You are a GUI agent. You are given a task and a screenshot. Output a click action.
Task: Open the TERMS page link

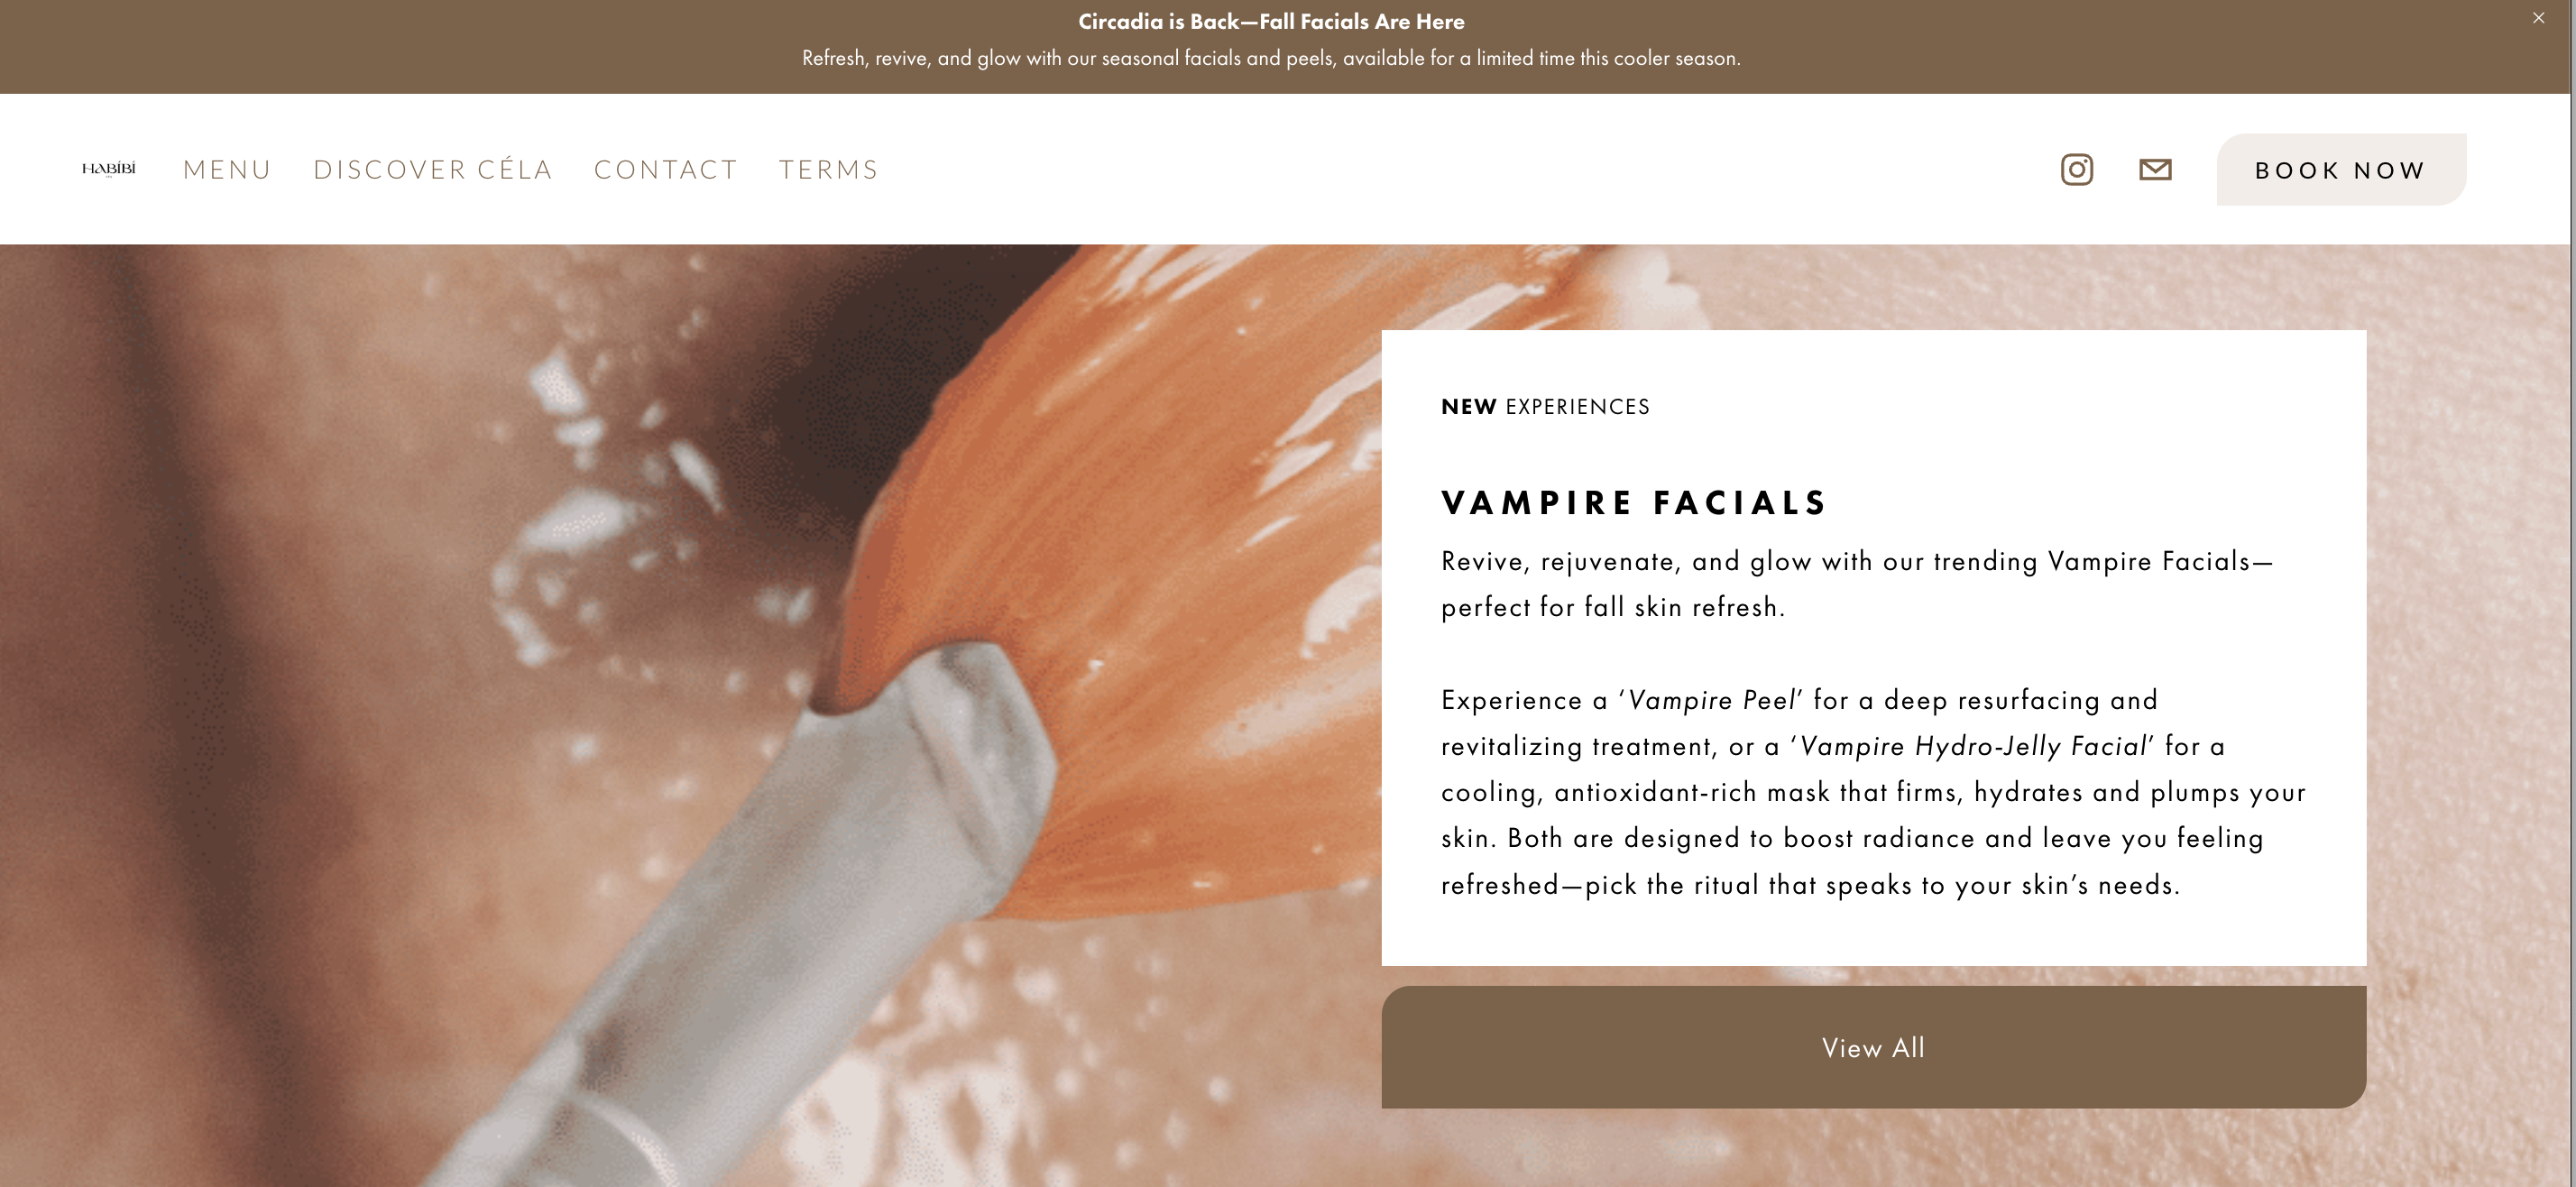pyautogui.click(x=829, y=170)
